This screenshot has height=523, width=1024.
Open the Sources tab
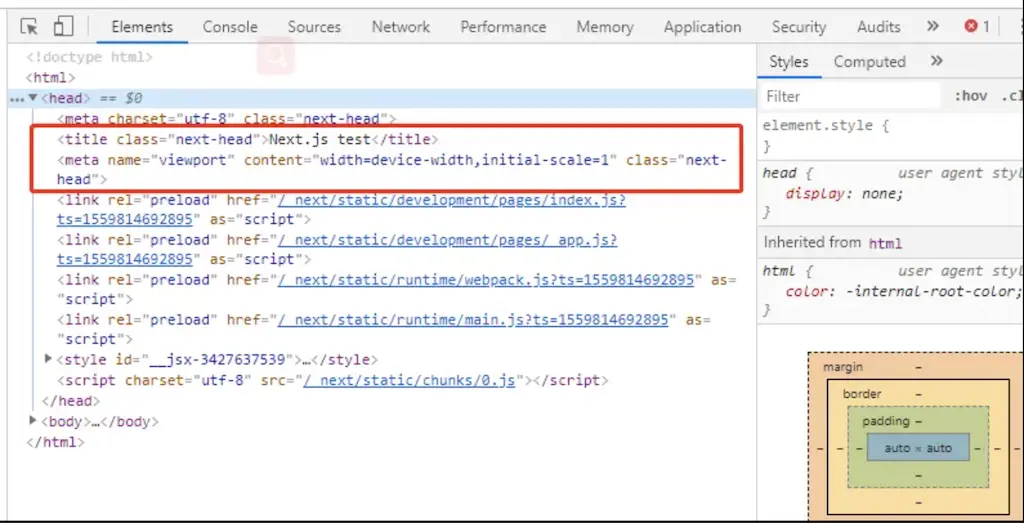pos(314,27)
